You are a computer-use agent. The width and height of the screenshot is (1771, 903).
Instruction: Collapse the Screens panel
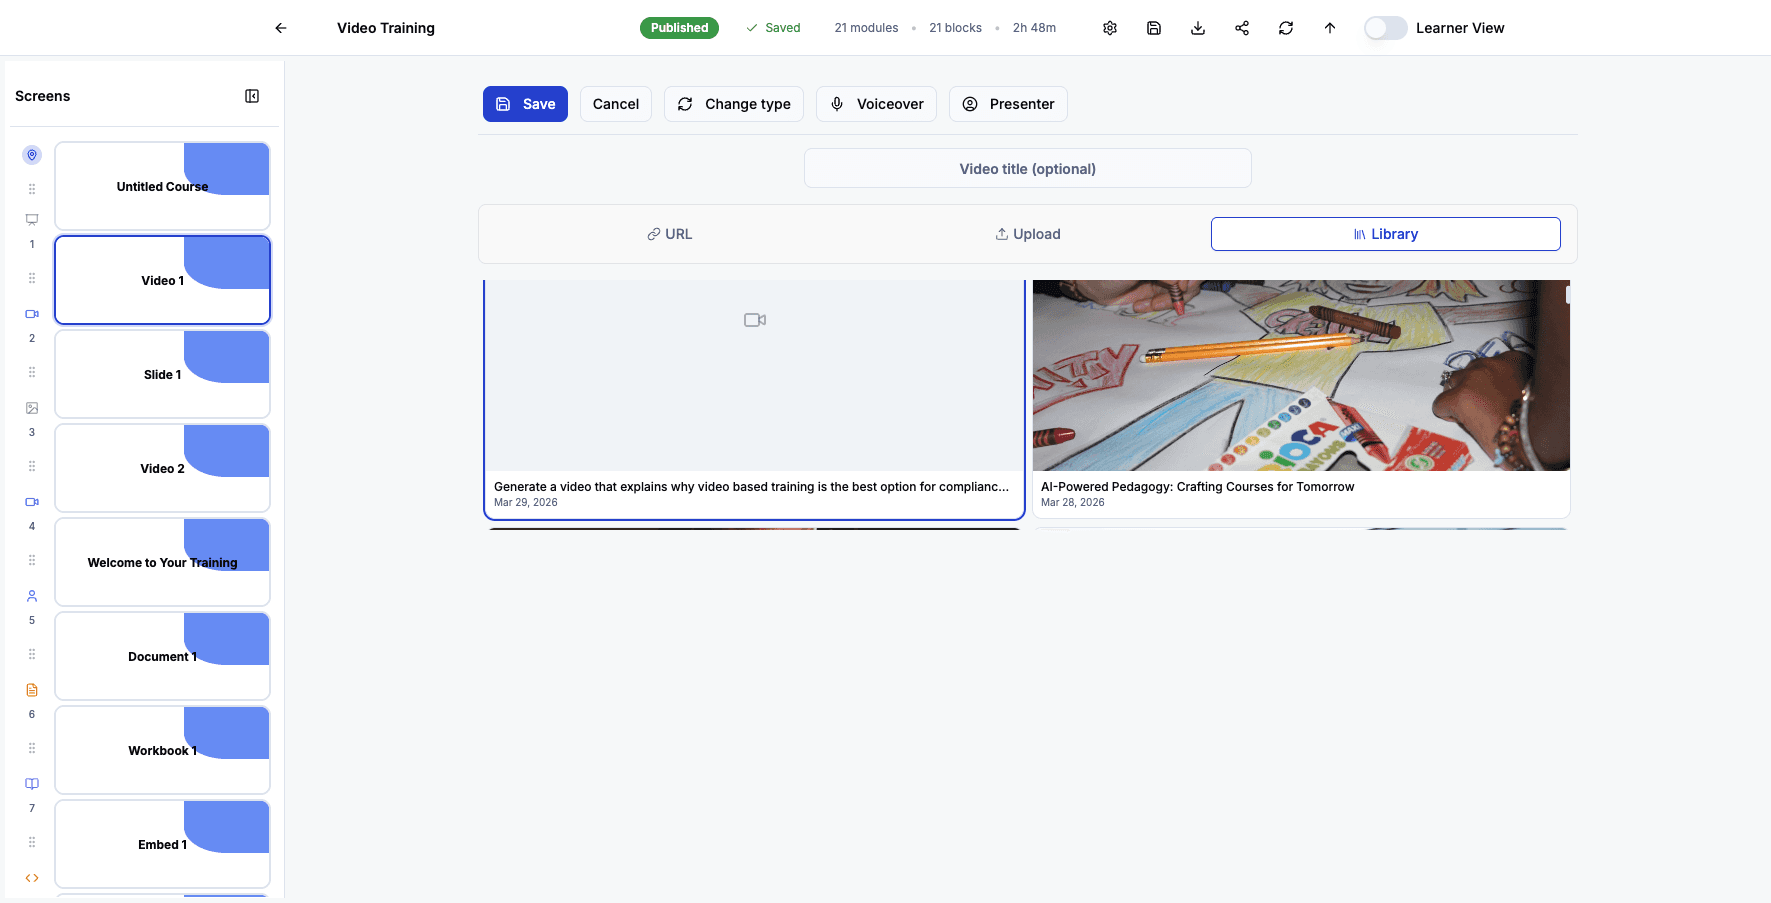pyautogui.click(x=252, y=95)
